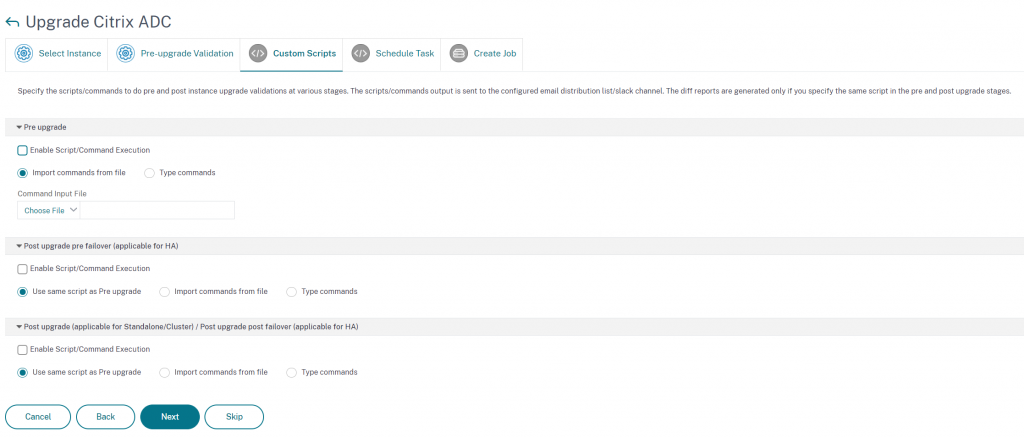This screenshot has height=438, width=1024.
Task: Go back using the arrow beside Upgrade Citrix ADC
Action: (x=12, y=22)
